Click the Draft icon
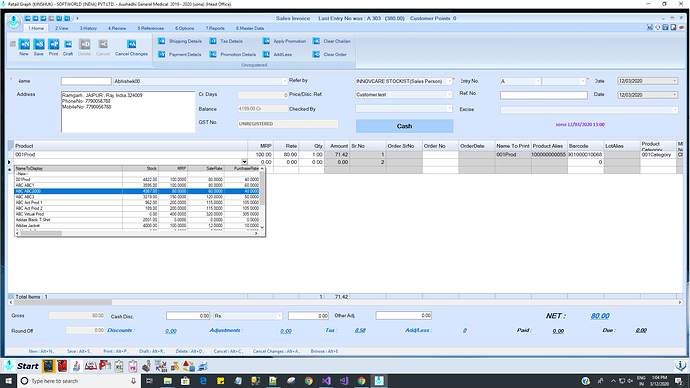690x388 pixels. (x=68, y=44)
